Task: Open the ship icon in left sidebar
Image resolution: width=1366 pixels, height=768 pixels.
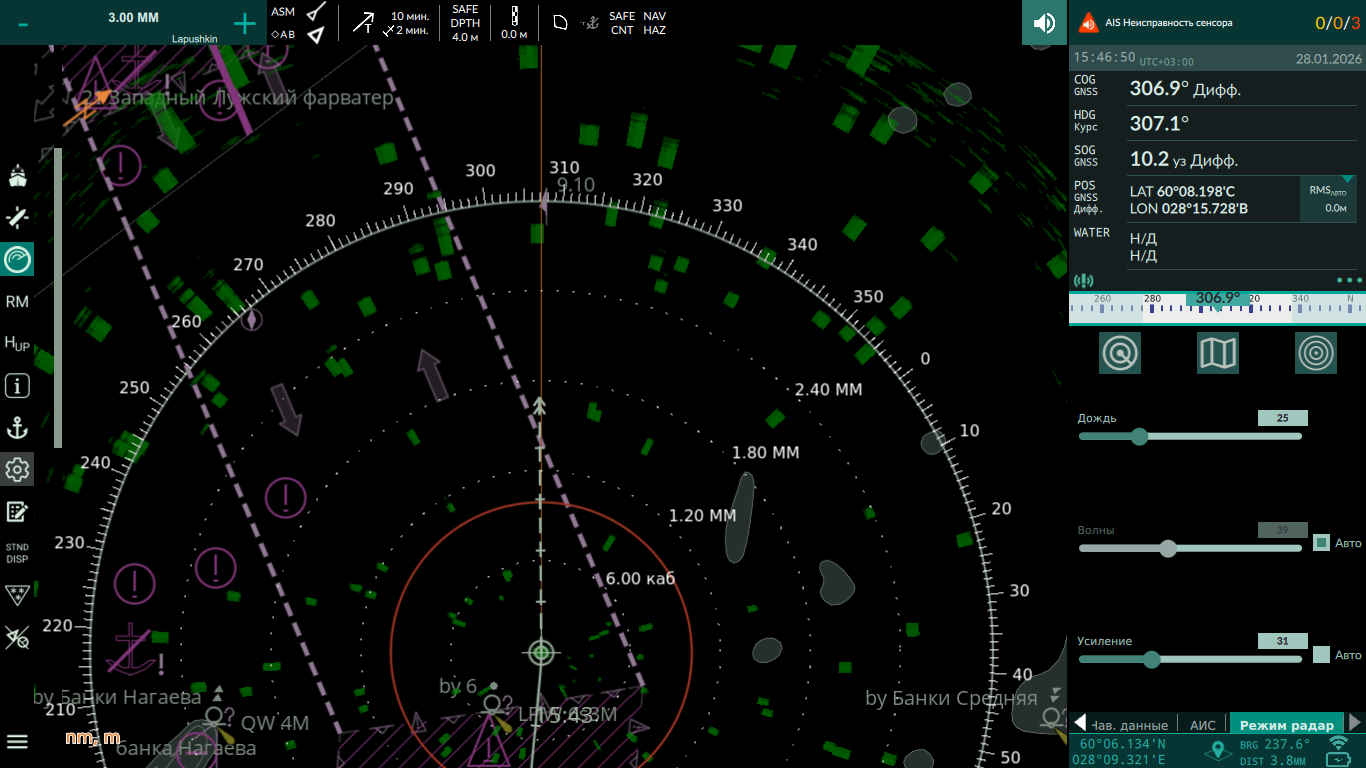Action: pos(17,177)
